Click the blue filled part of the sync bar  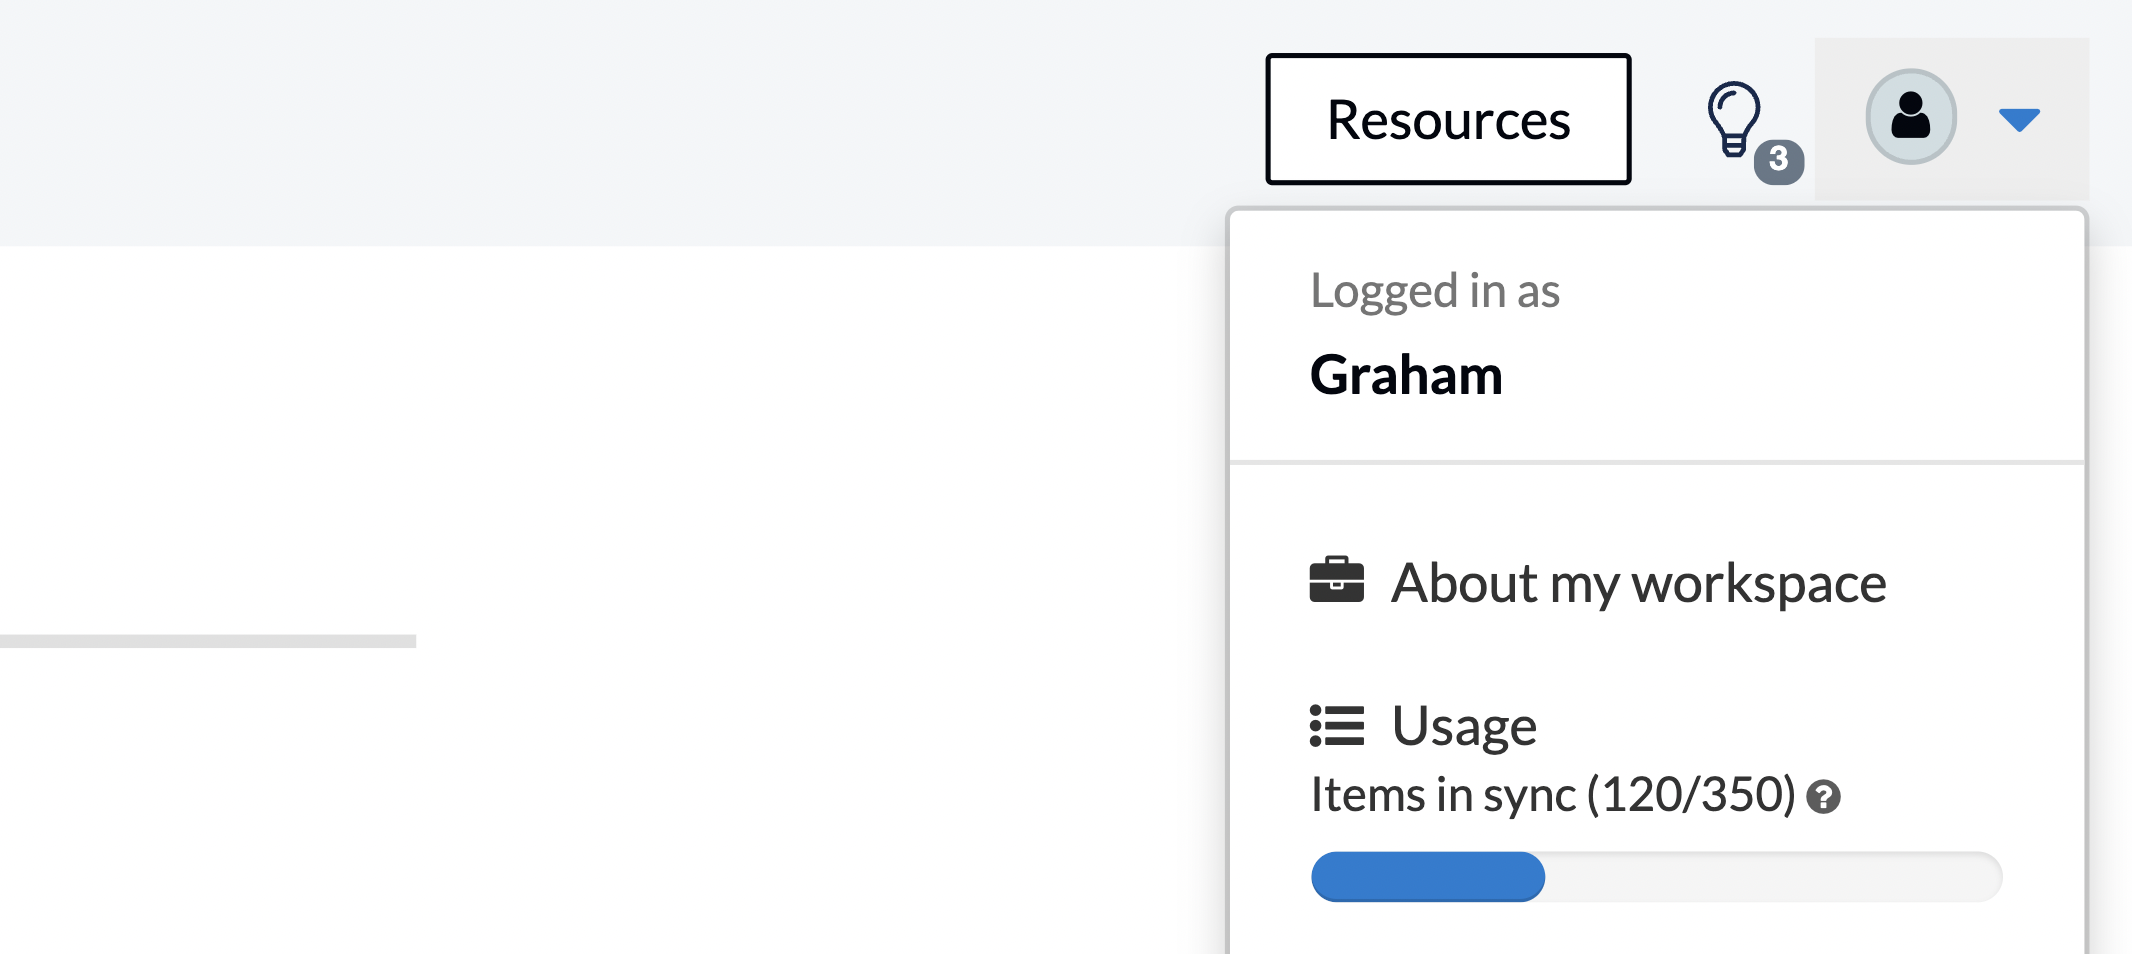click(x=1427, y=877)
